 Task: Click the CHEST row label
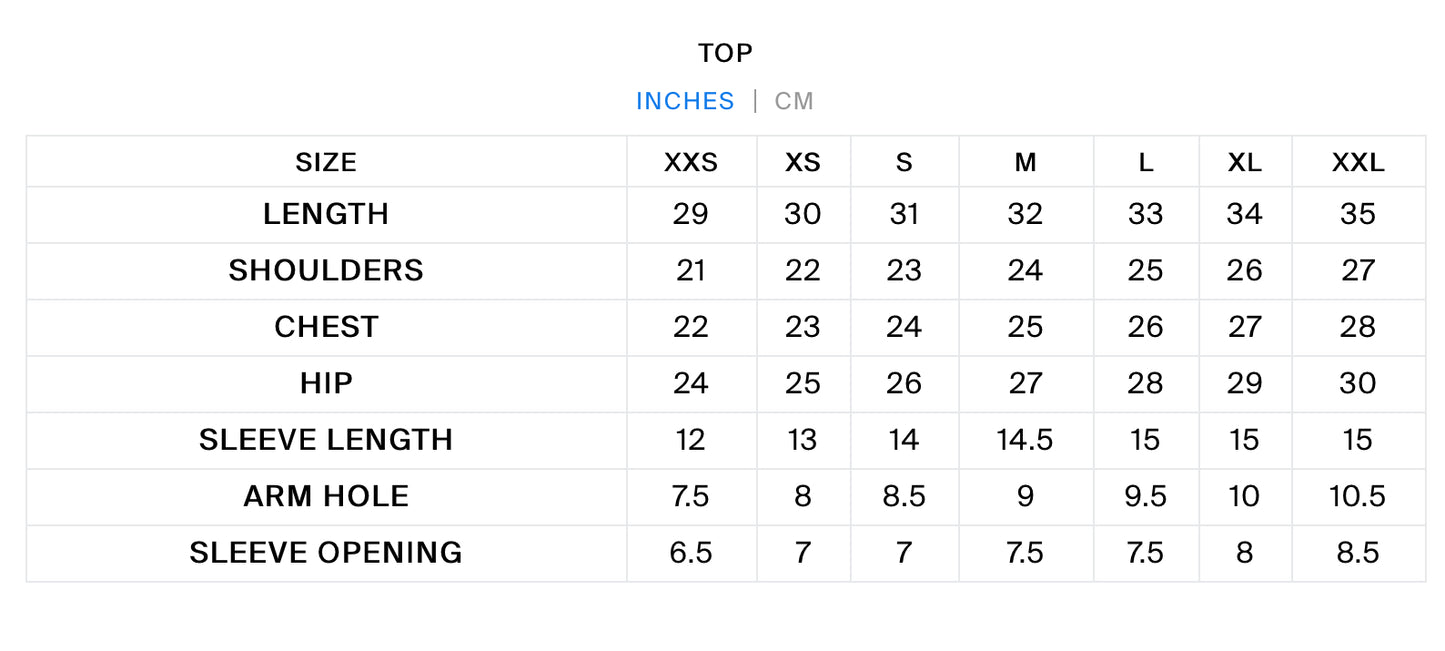pyautogui.click(x=326, y=327)
